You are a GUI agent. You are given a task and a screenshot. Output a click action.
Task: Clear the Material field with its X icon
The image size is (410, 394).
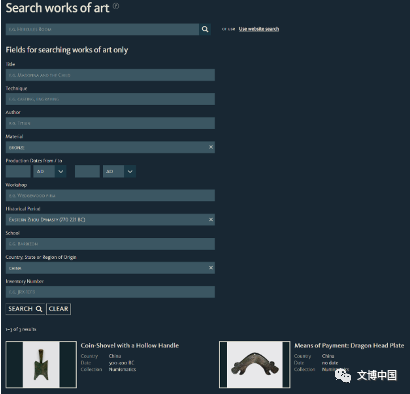pos(211,147)
